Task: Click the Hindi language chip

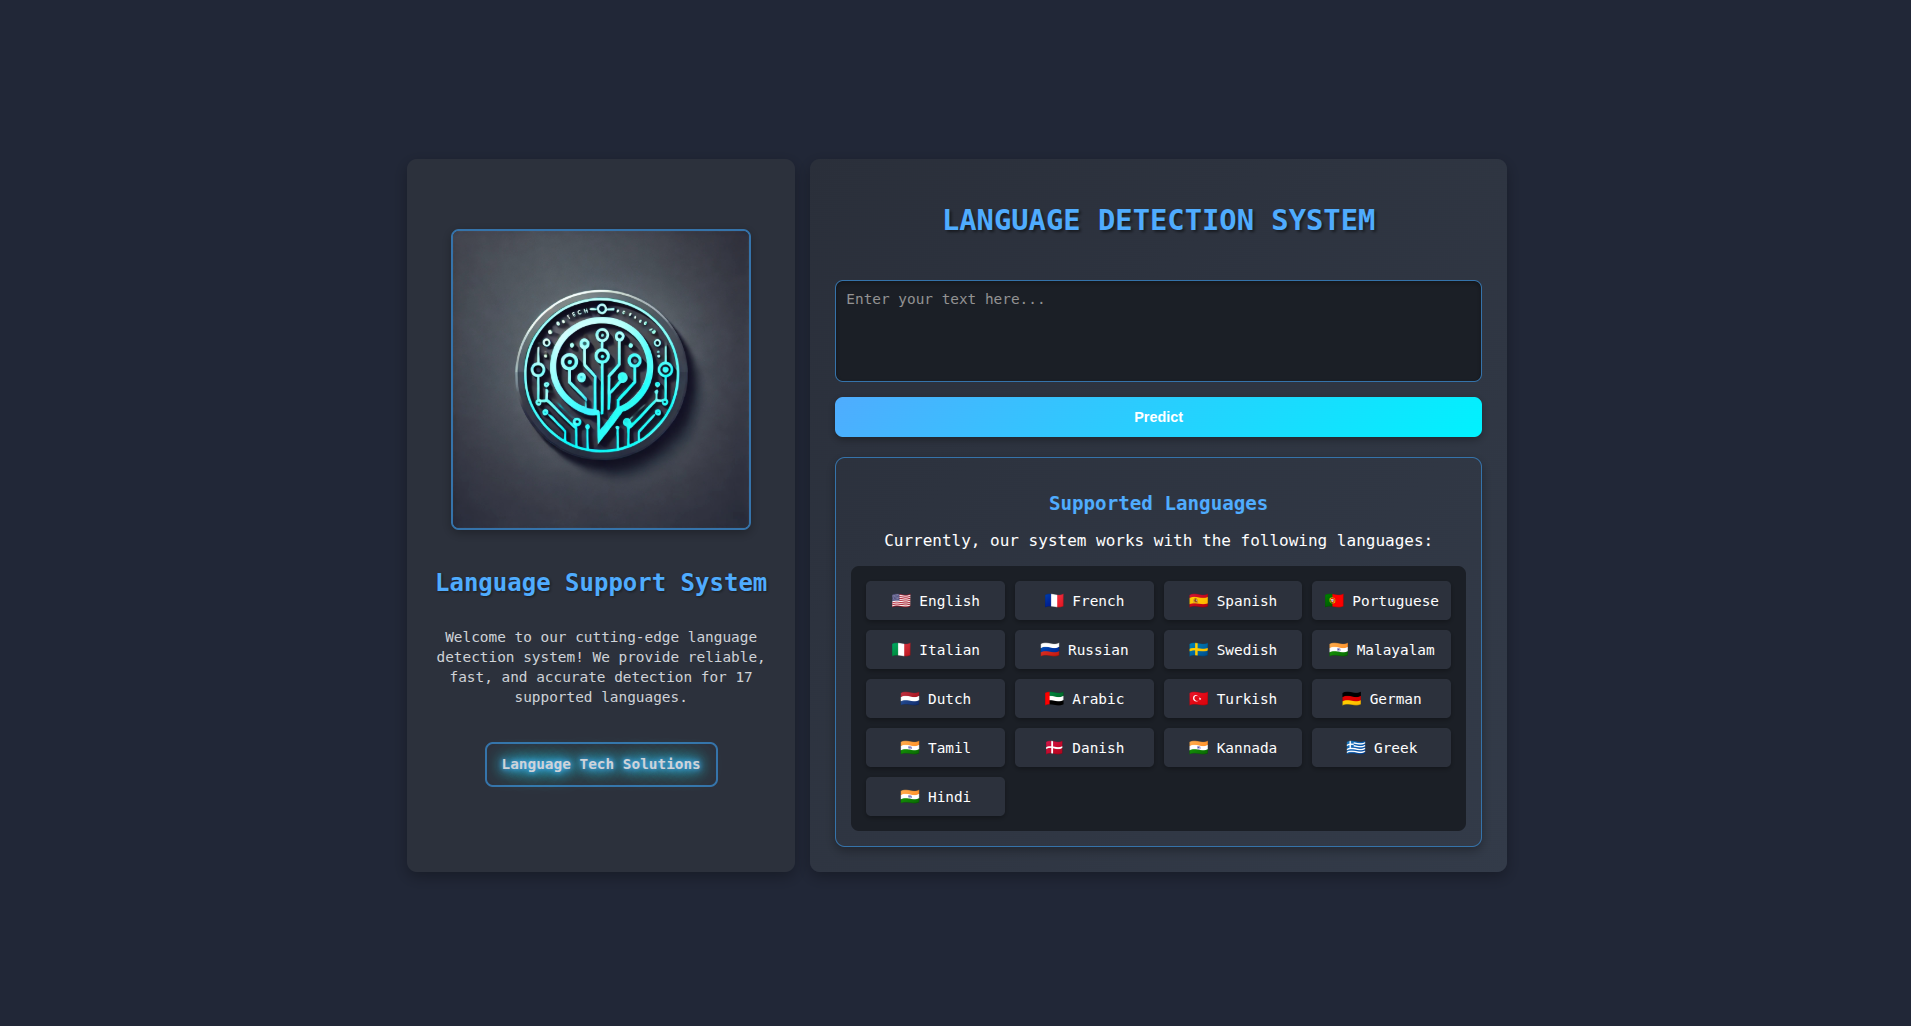Action: [x=935, y=796]
